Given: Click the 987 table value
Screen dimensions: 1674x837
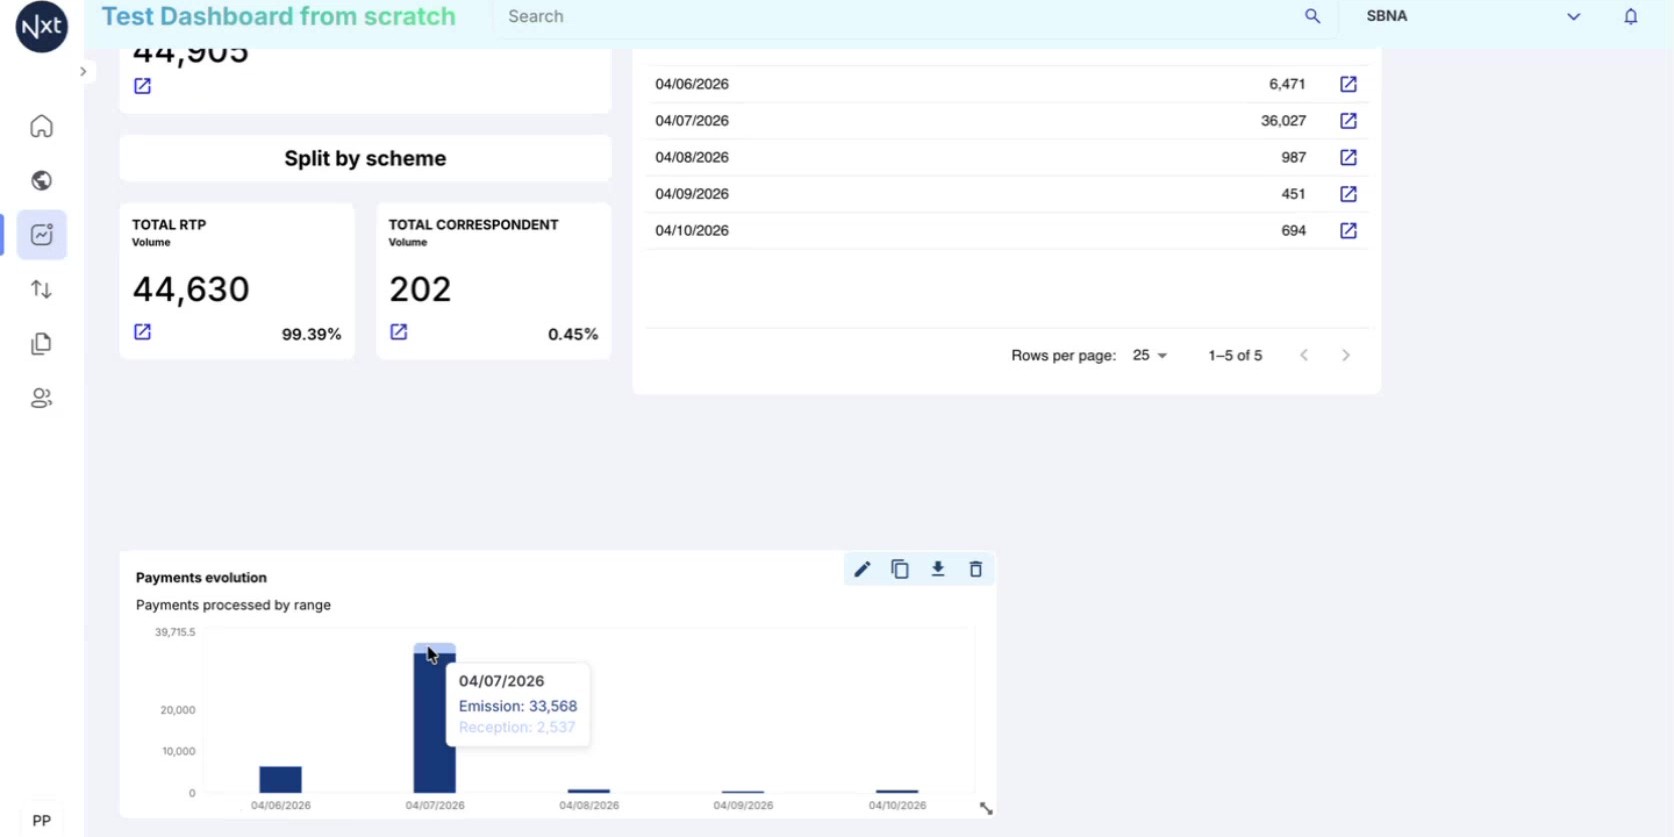Looking at the screenshot, I should 1293,158.
